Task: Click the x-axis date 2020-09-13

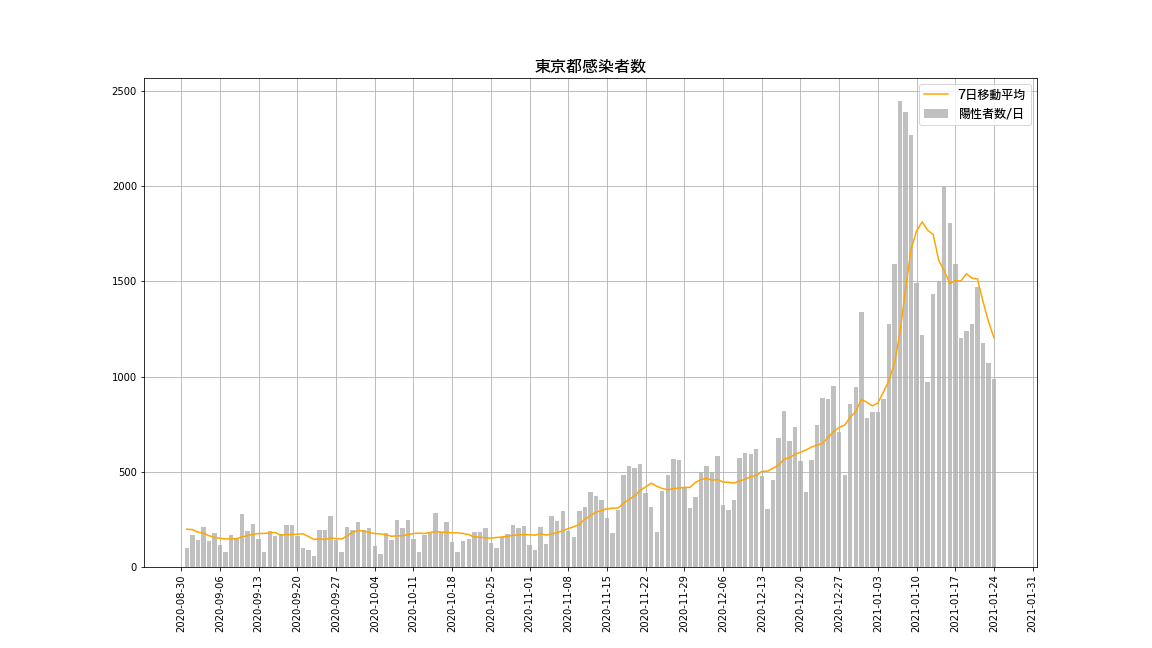Action: pos(258,604)
